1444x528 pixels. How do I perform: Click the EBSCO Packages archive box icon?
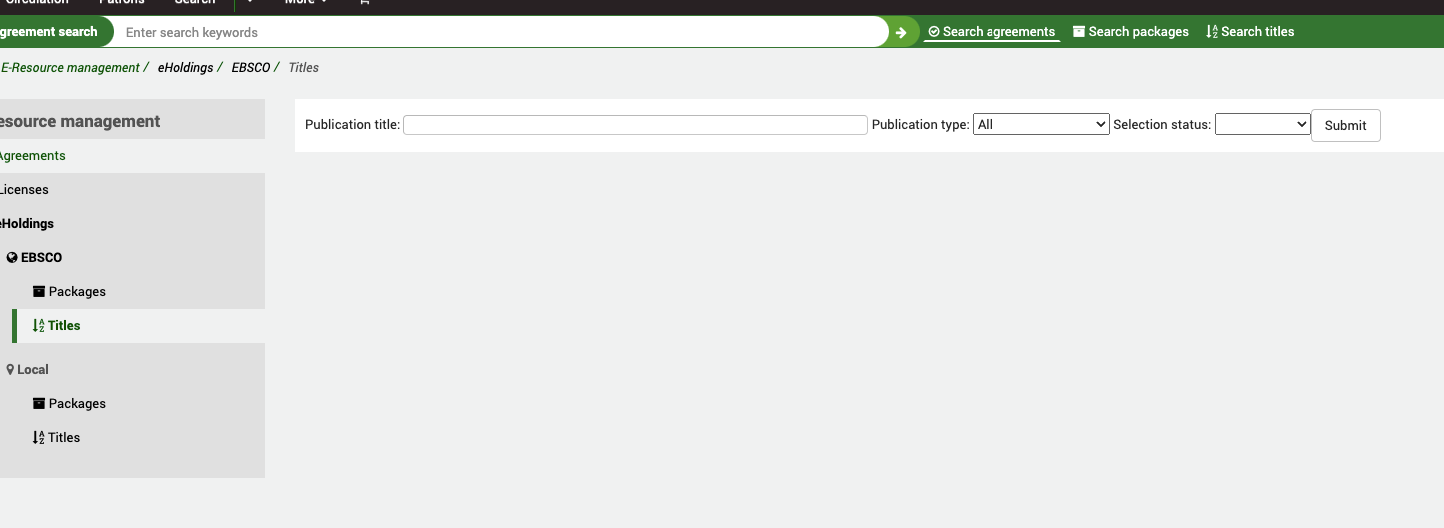point(39,292)
